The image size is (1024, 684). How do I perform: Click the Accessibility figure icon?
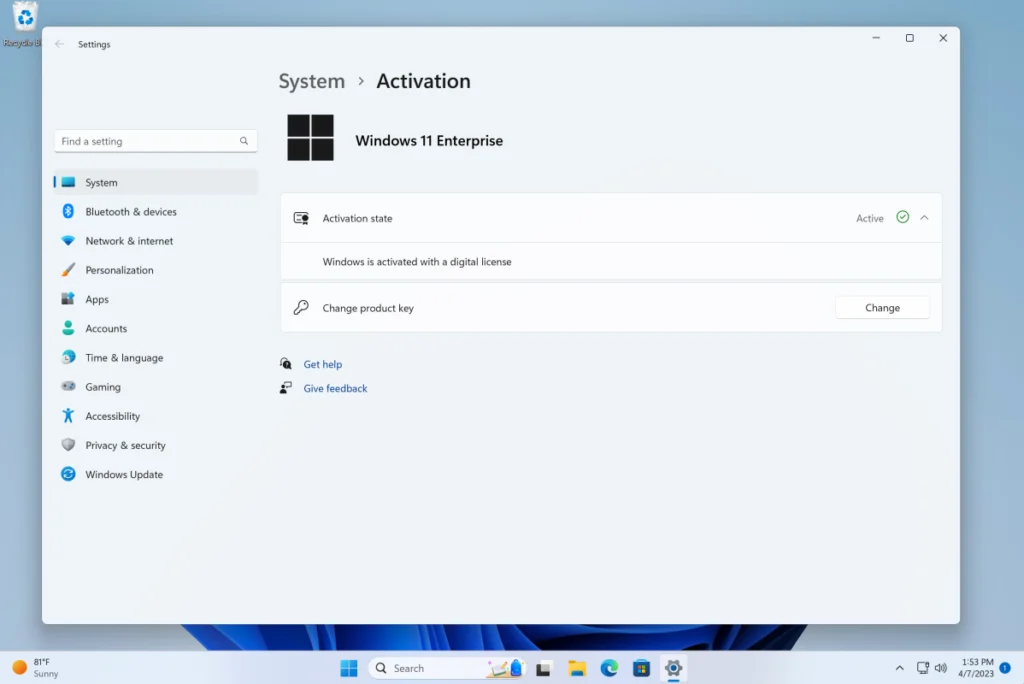[68, 416]
